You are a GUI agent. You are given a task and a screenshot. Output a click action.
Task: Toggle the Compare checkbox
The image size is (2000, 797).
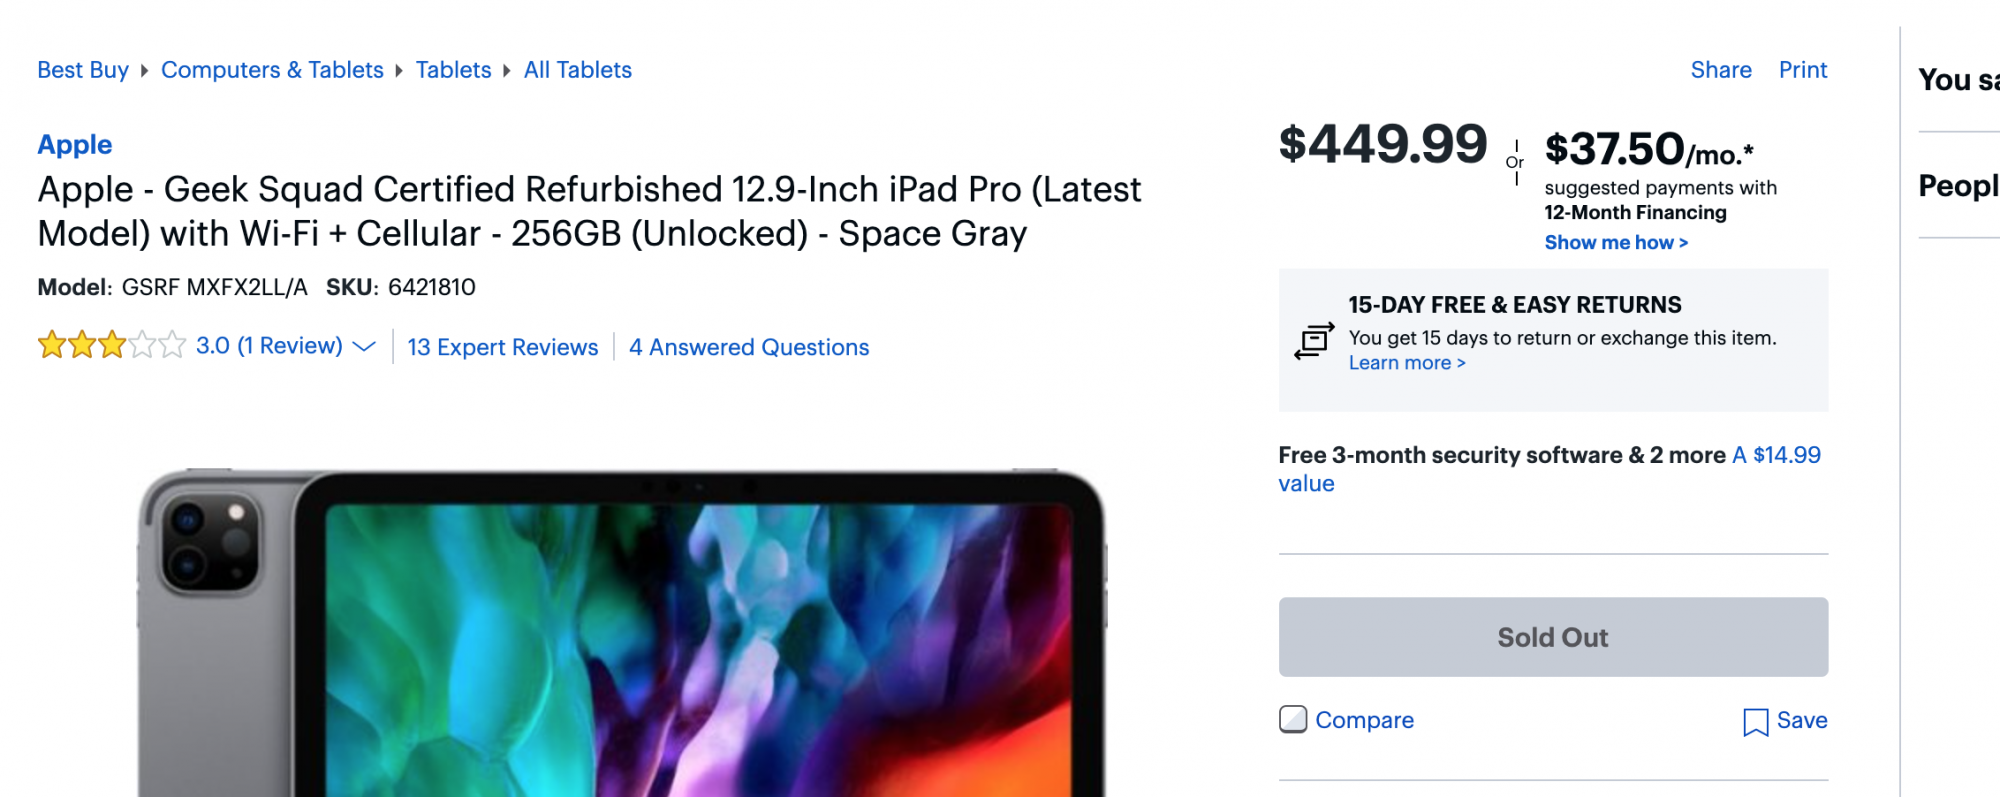point(1293,720)
